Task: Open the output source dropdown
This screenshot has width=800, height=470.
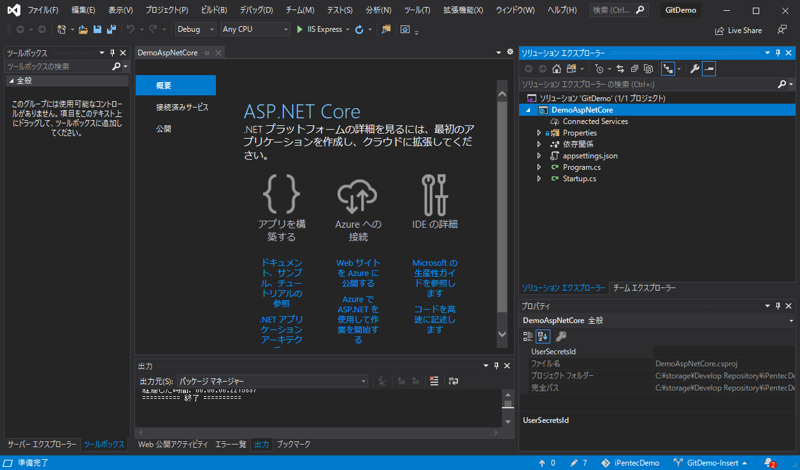Action: (x=272, y=381)
